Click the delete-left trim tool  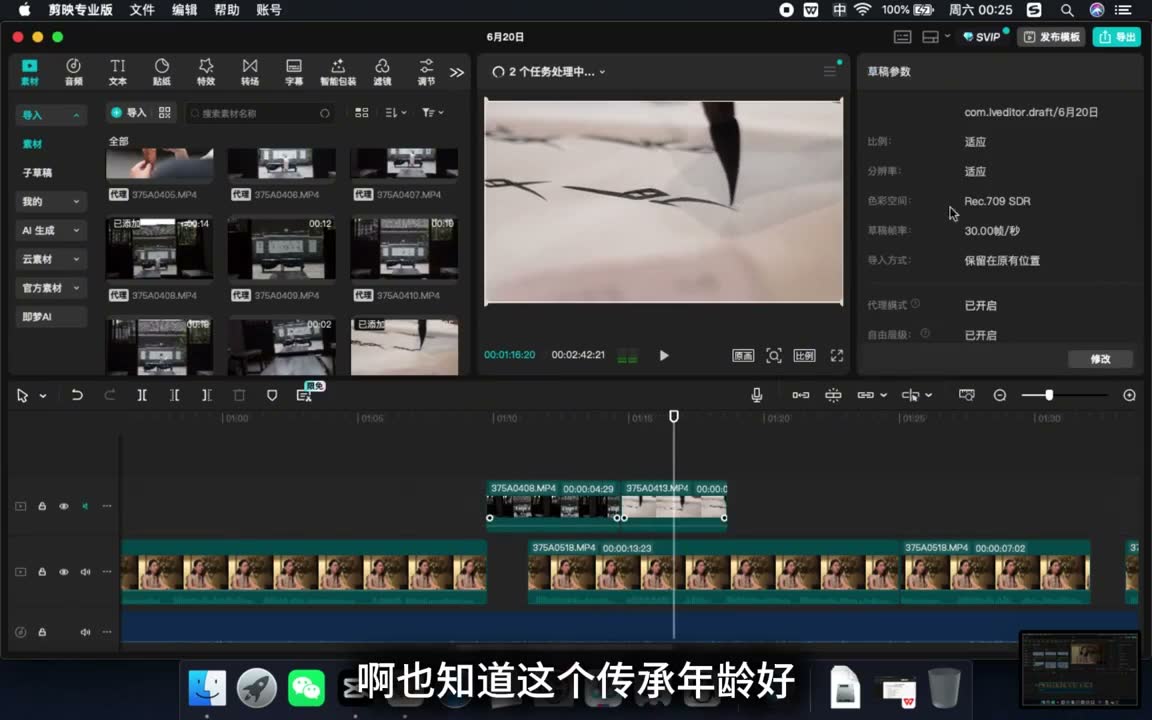[174, 395]
